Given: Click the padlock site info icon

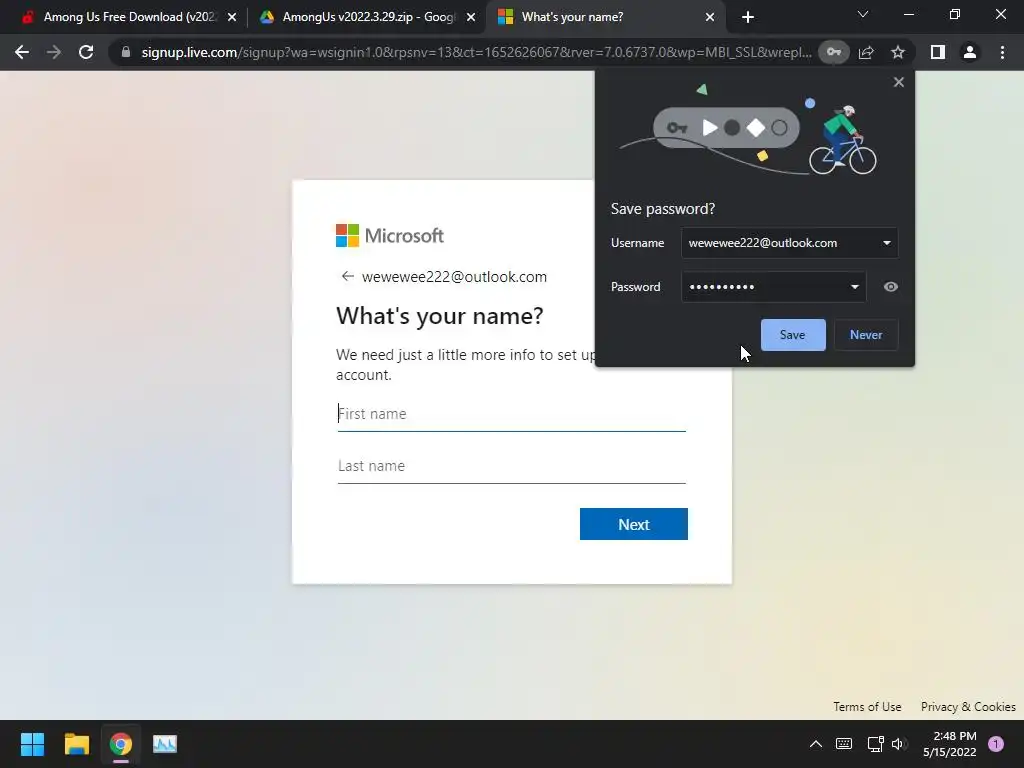Looking at the screenshot, I should pos(126,52).
